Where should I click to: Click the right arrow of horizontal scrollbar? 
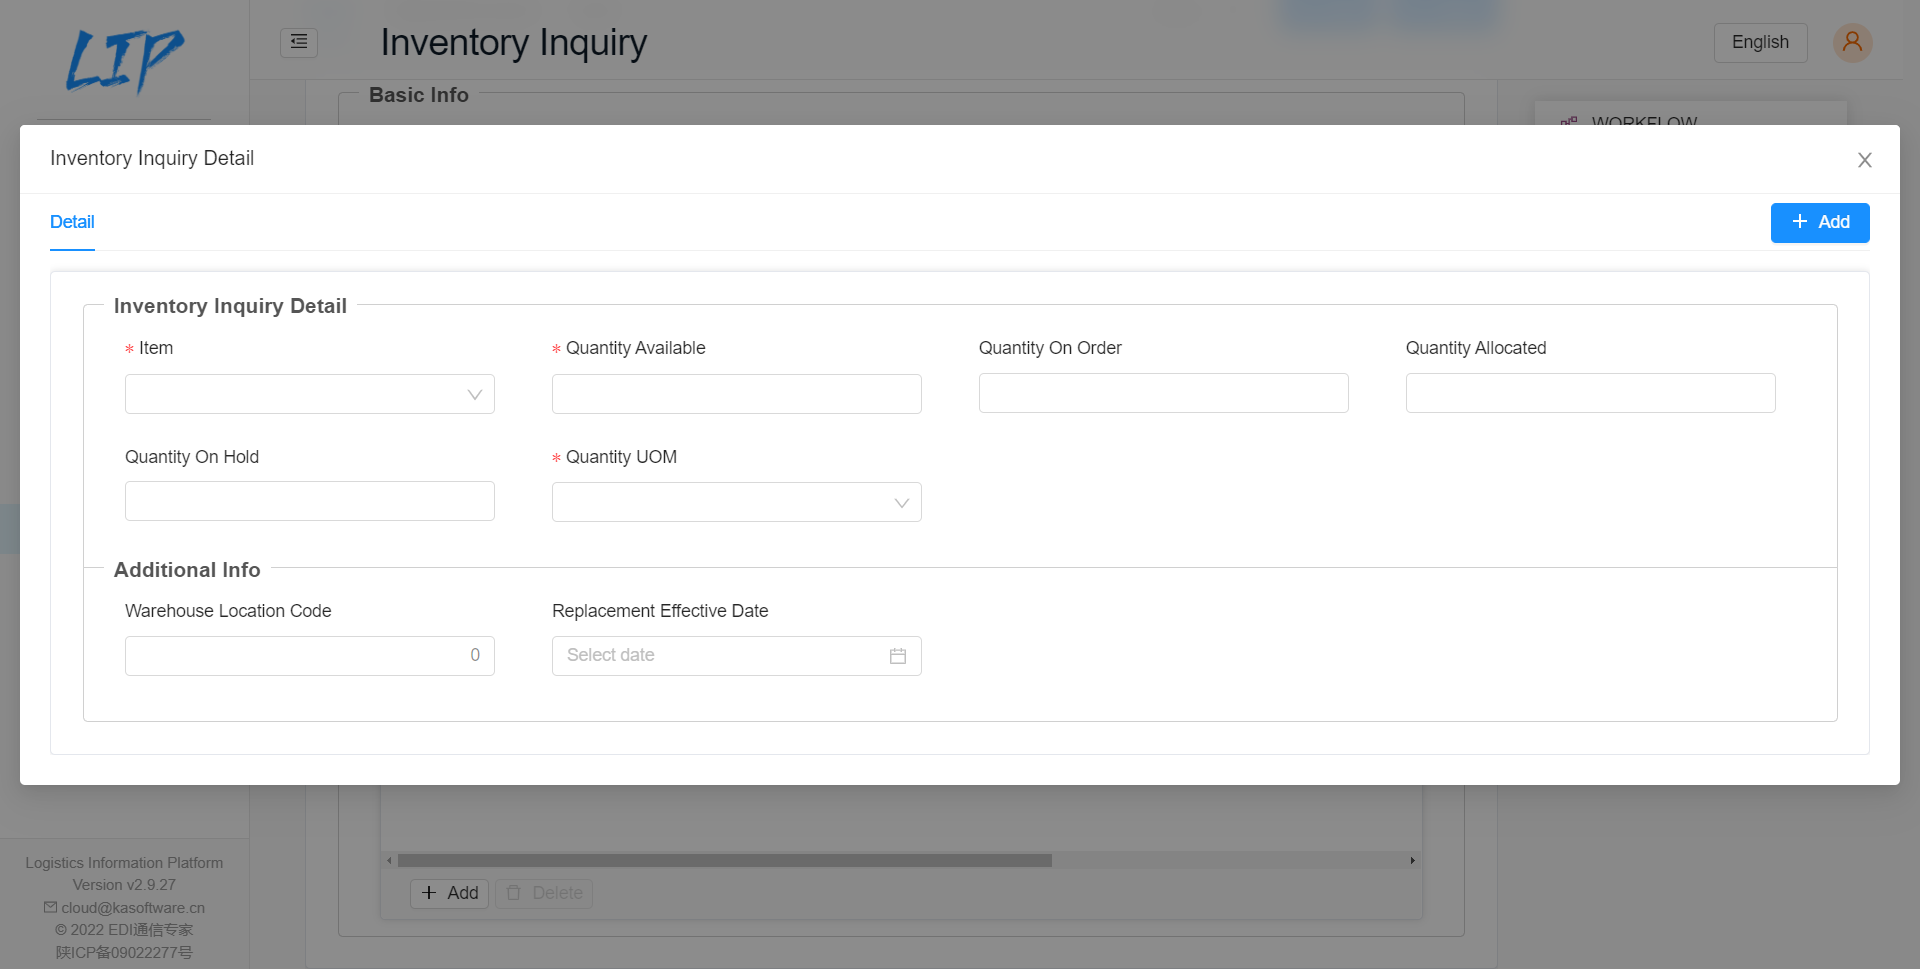point(1412,860)
